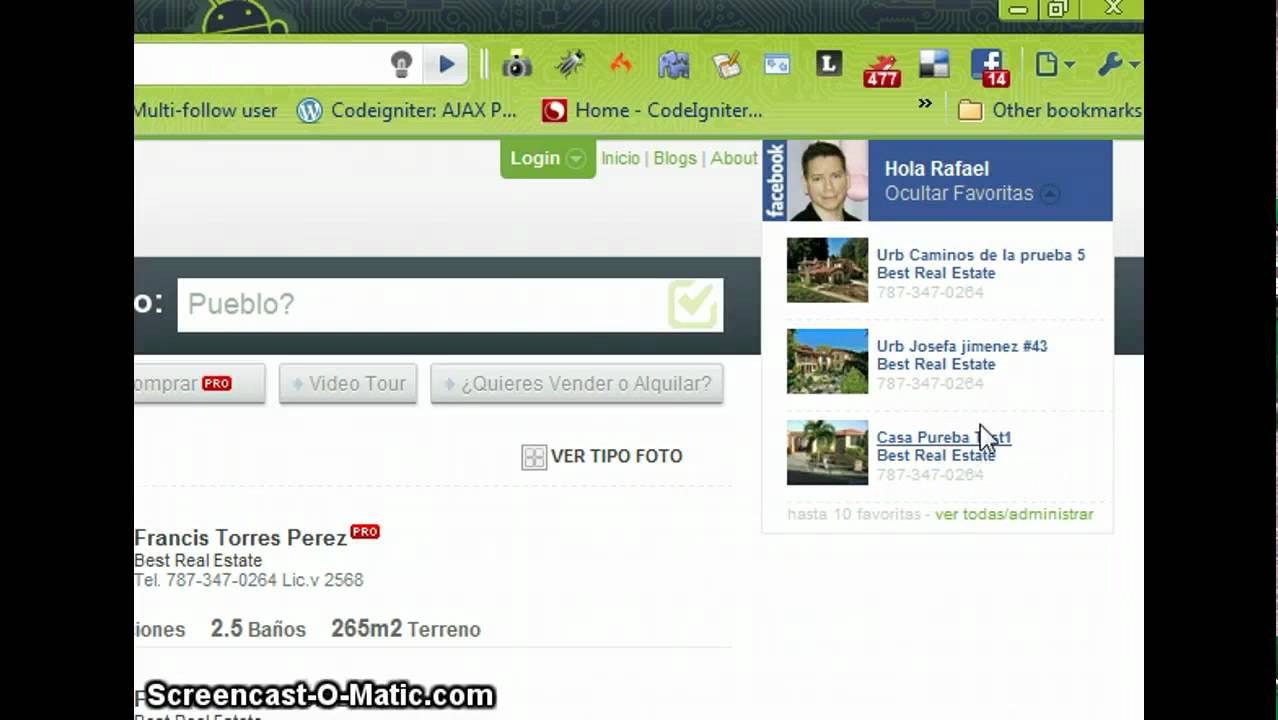The width and height of the screenshot is (1278, 720).
Task: Click the Video Tour button
Action: (348, 384)
